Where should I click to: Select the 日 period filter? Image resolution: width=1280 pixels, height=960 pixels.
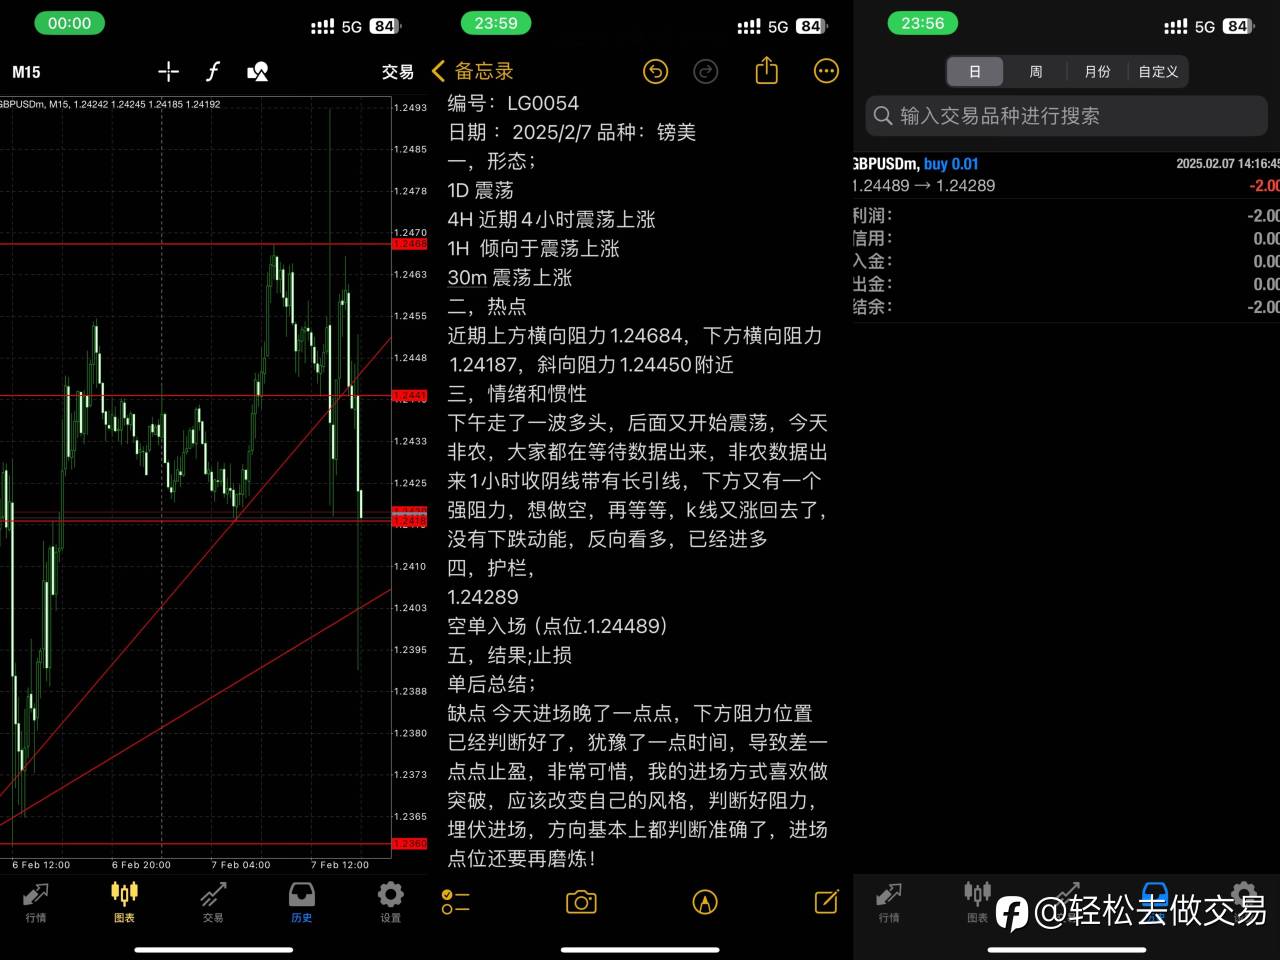click(975, 72)
